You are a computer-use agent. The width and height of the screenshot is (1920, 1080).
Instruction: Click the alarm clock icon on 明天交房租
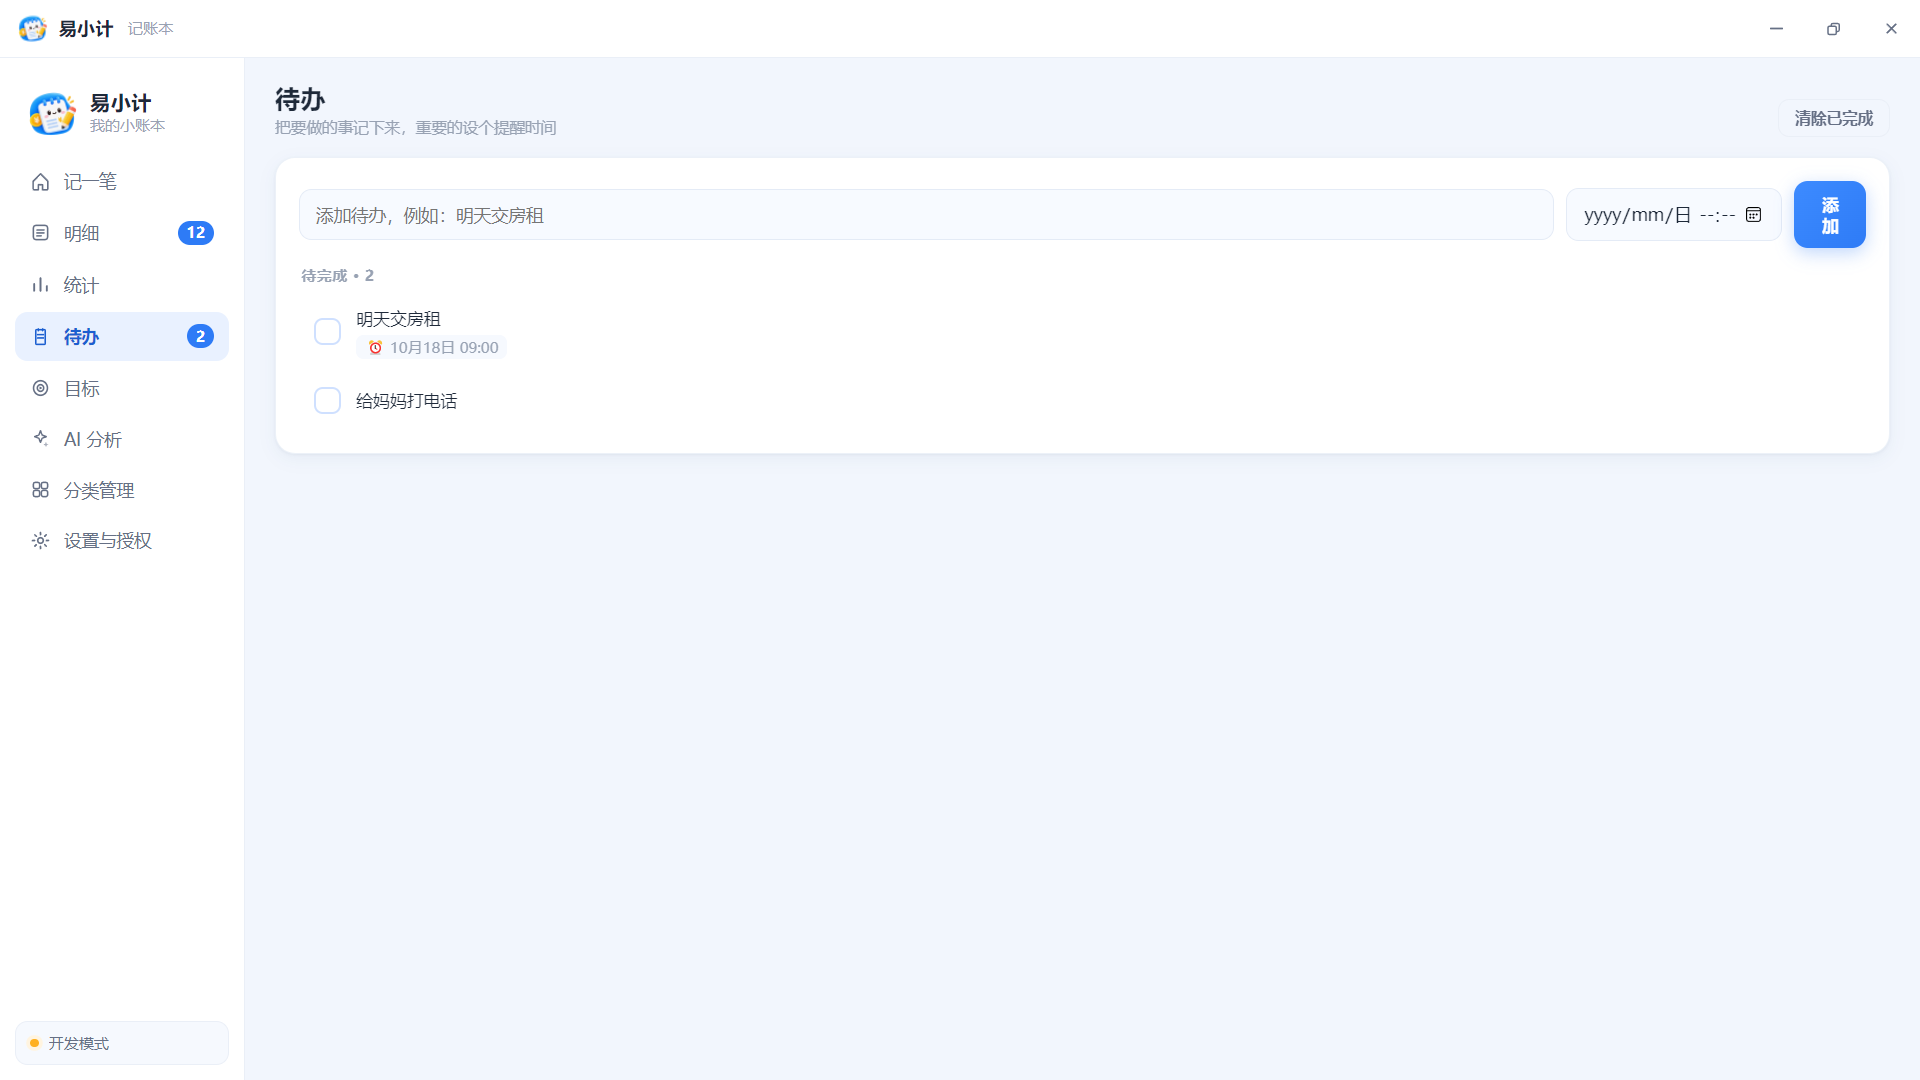coord(375,348)
